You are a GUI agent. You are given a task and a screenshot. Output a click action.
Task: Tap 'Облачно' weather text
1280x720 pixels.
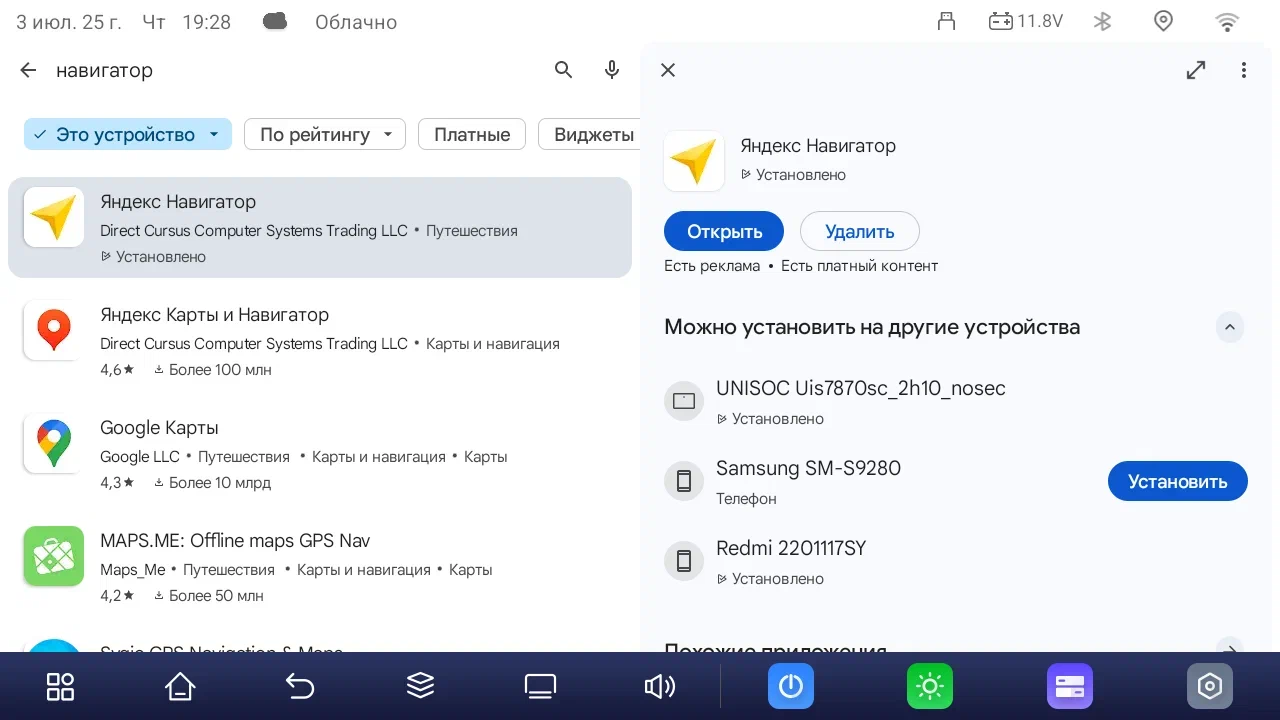click(x=356, y=21)
